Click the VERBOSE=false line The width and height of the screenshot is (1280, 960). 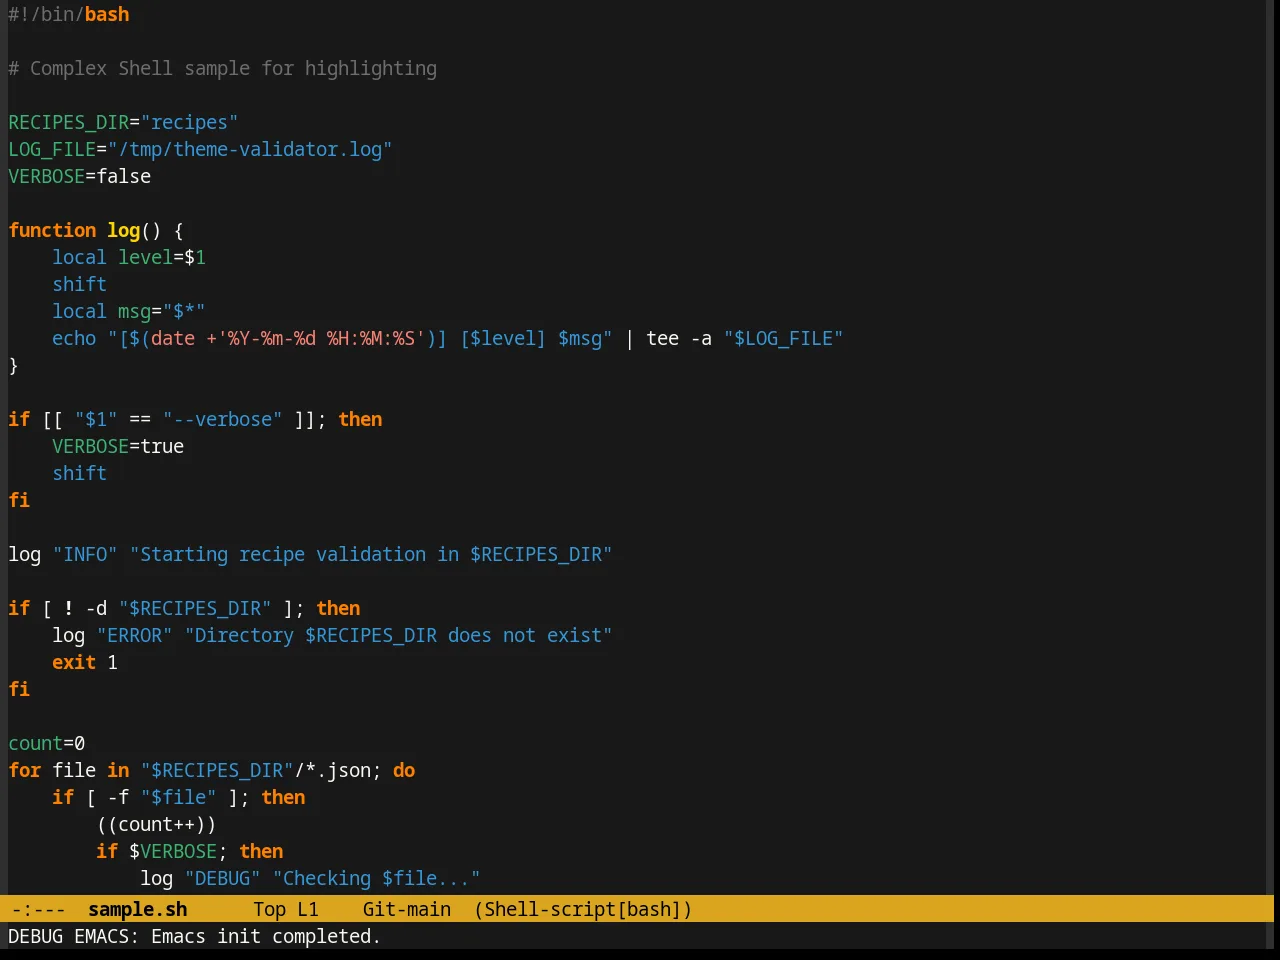[x=80, y=176]
